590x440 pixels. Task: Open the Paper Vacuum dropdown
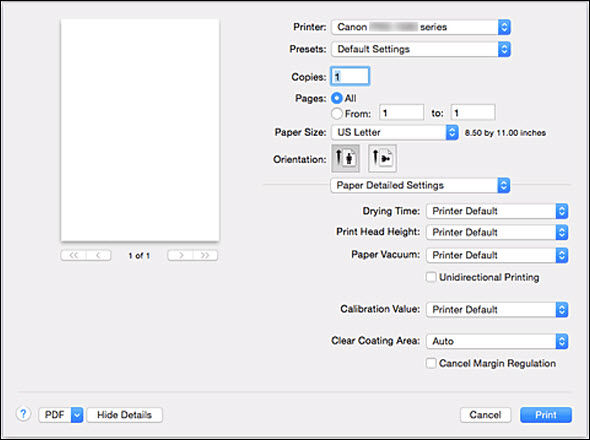[497, 255]
